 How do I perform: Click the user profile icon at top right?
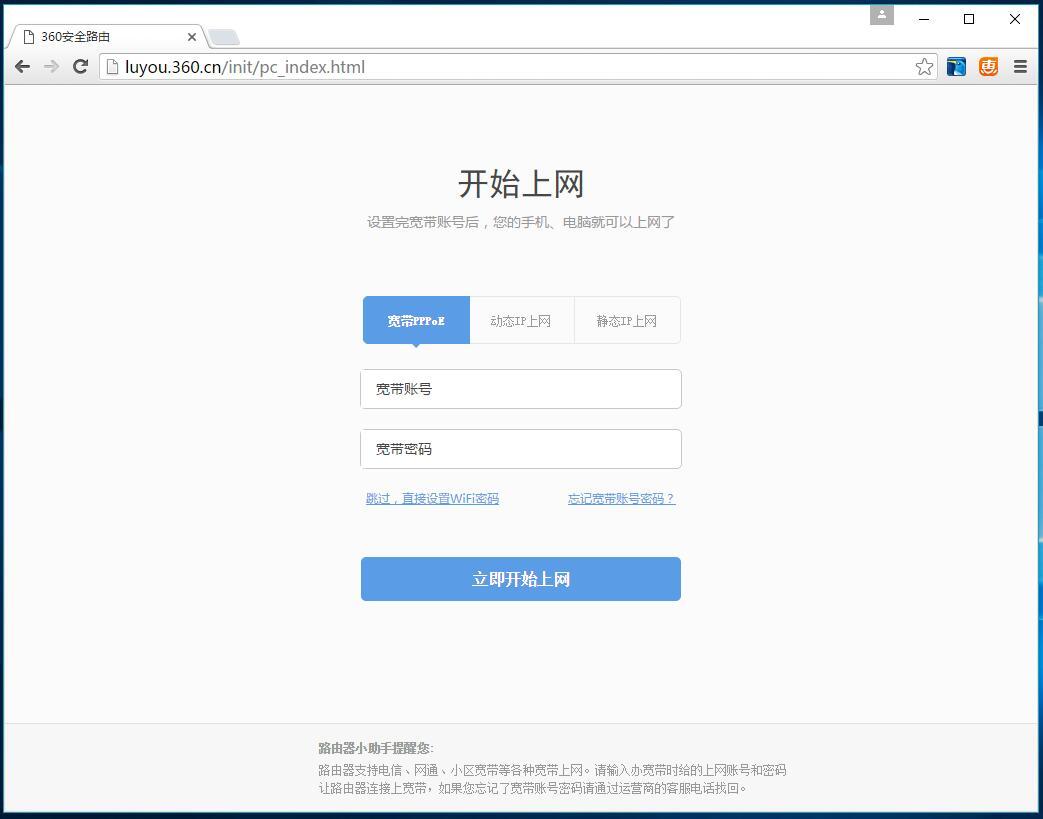click(881, 14)
